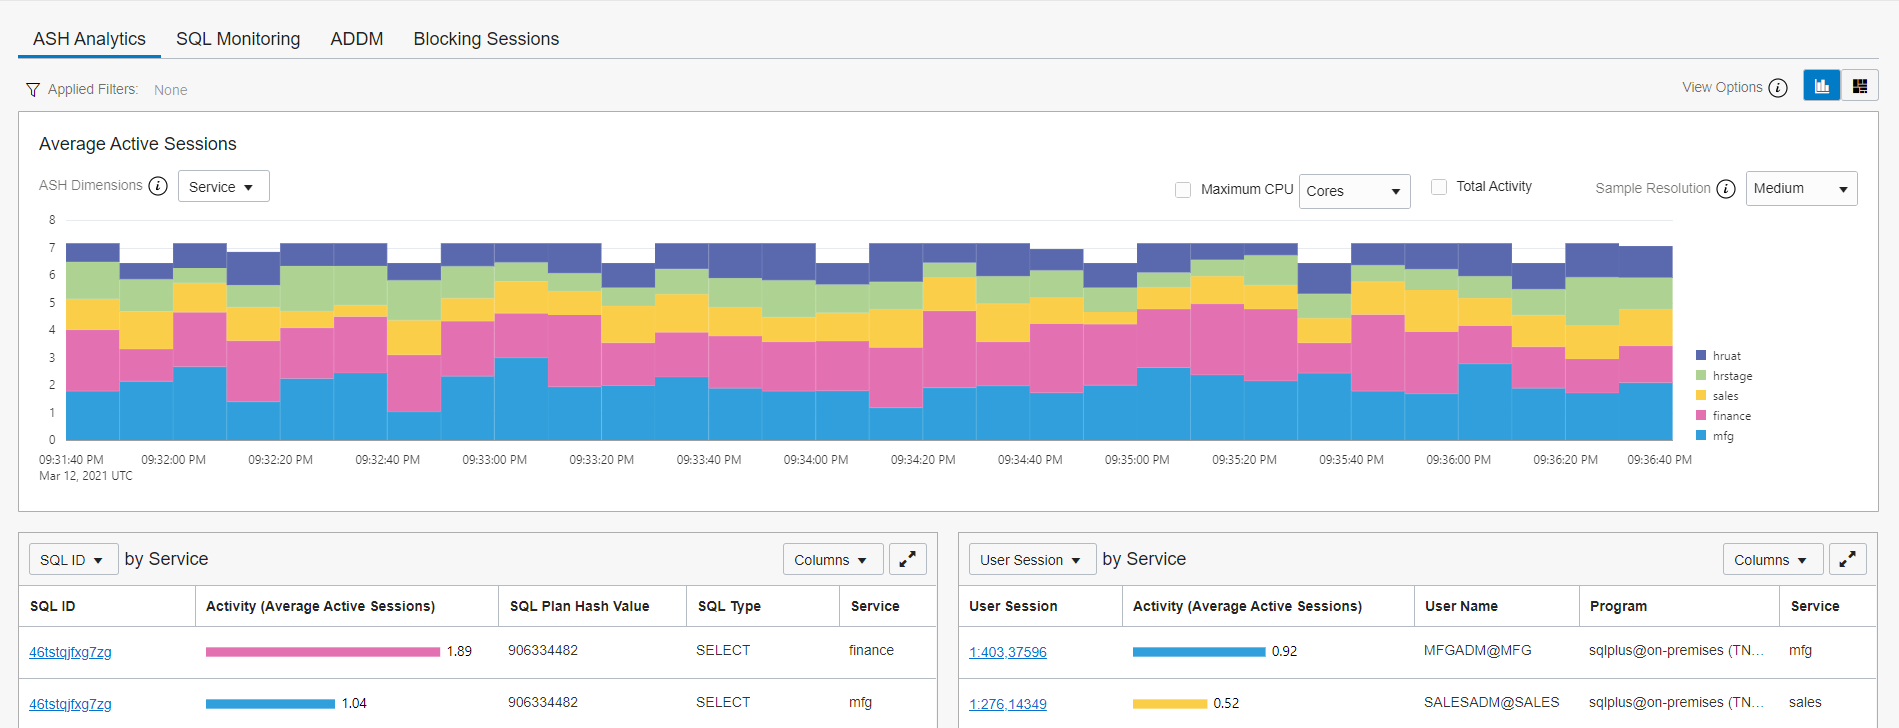Click the Sample Resolution info icon

click(1725, 189)
